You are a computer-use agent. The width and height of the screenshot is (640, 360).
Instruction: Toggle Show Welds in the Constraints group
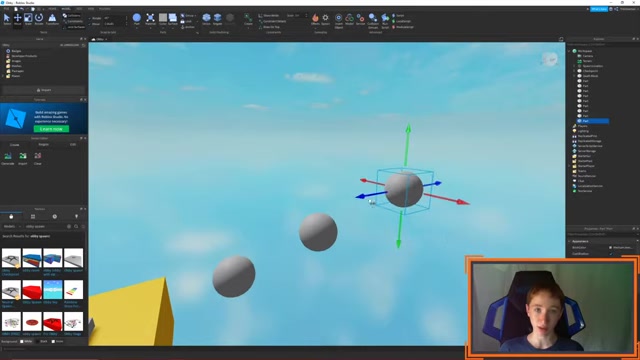click(x=269, y=16)
